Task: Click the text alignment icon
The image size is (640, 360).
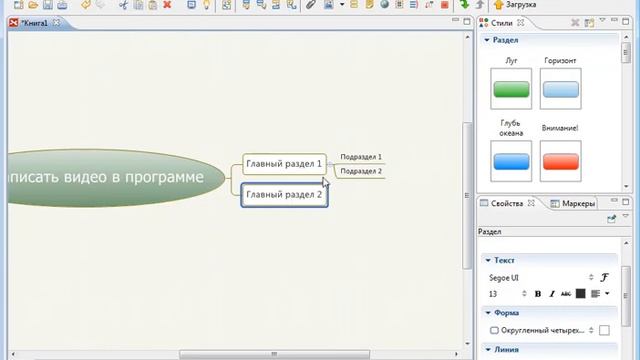Action: point(596,293)
